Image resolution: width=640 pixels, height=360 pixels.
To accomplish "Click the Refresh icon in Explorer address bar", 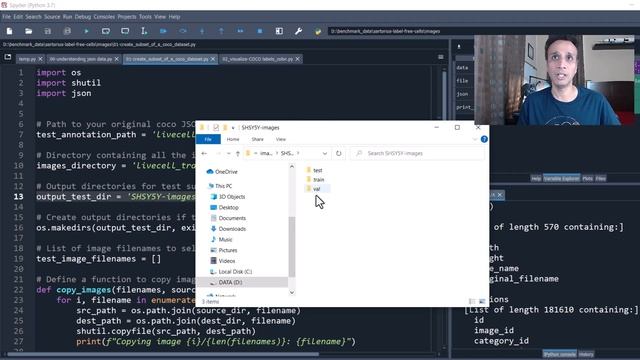I will click(x=338, y=153).
